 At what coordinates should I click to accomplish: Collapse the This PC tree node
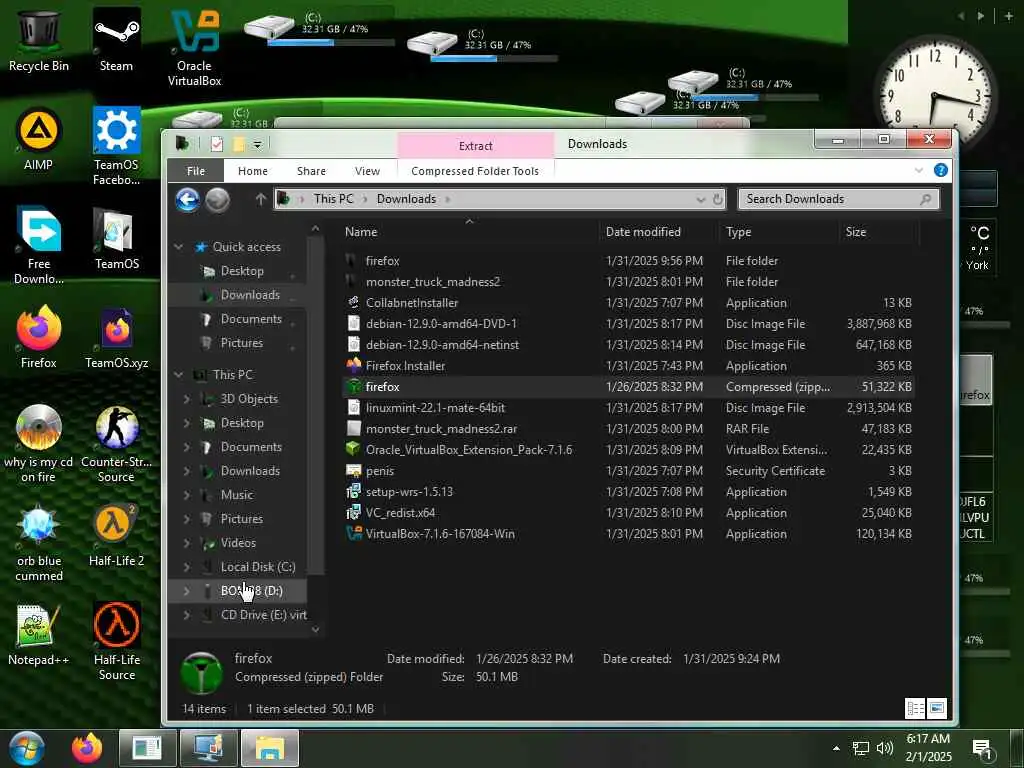click(x=178, y=375)
